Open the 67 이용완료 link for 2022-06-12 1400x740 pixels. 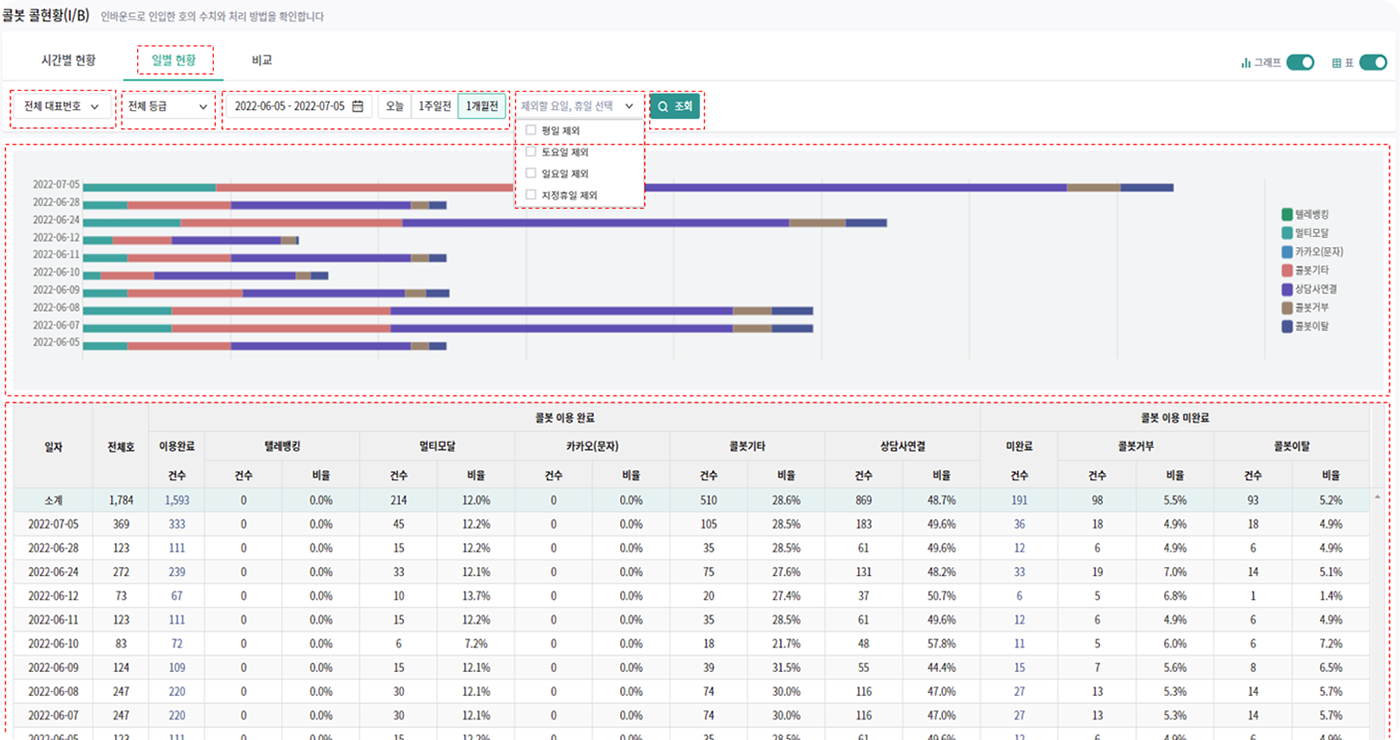point(177,596)
